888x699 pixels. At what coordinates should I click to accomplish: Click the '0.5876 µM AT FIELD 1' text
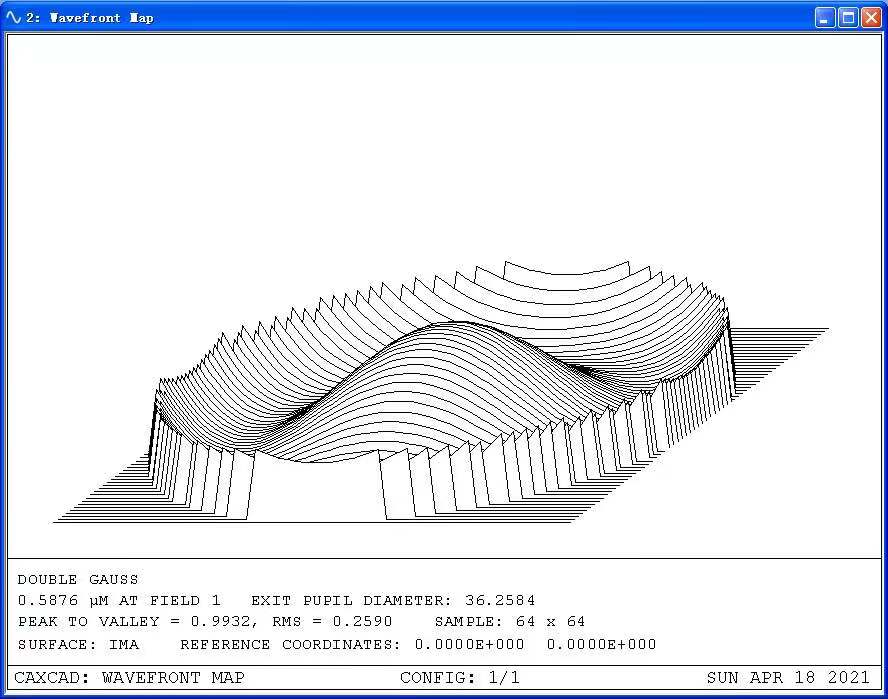tap(119, 600)
